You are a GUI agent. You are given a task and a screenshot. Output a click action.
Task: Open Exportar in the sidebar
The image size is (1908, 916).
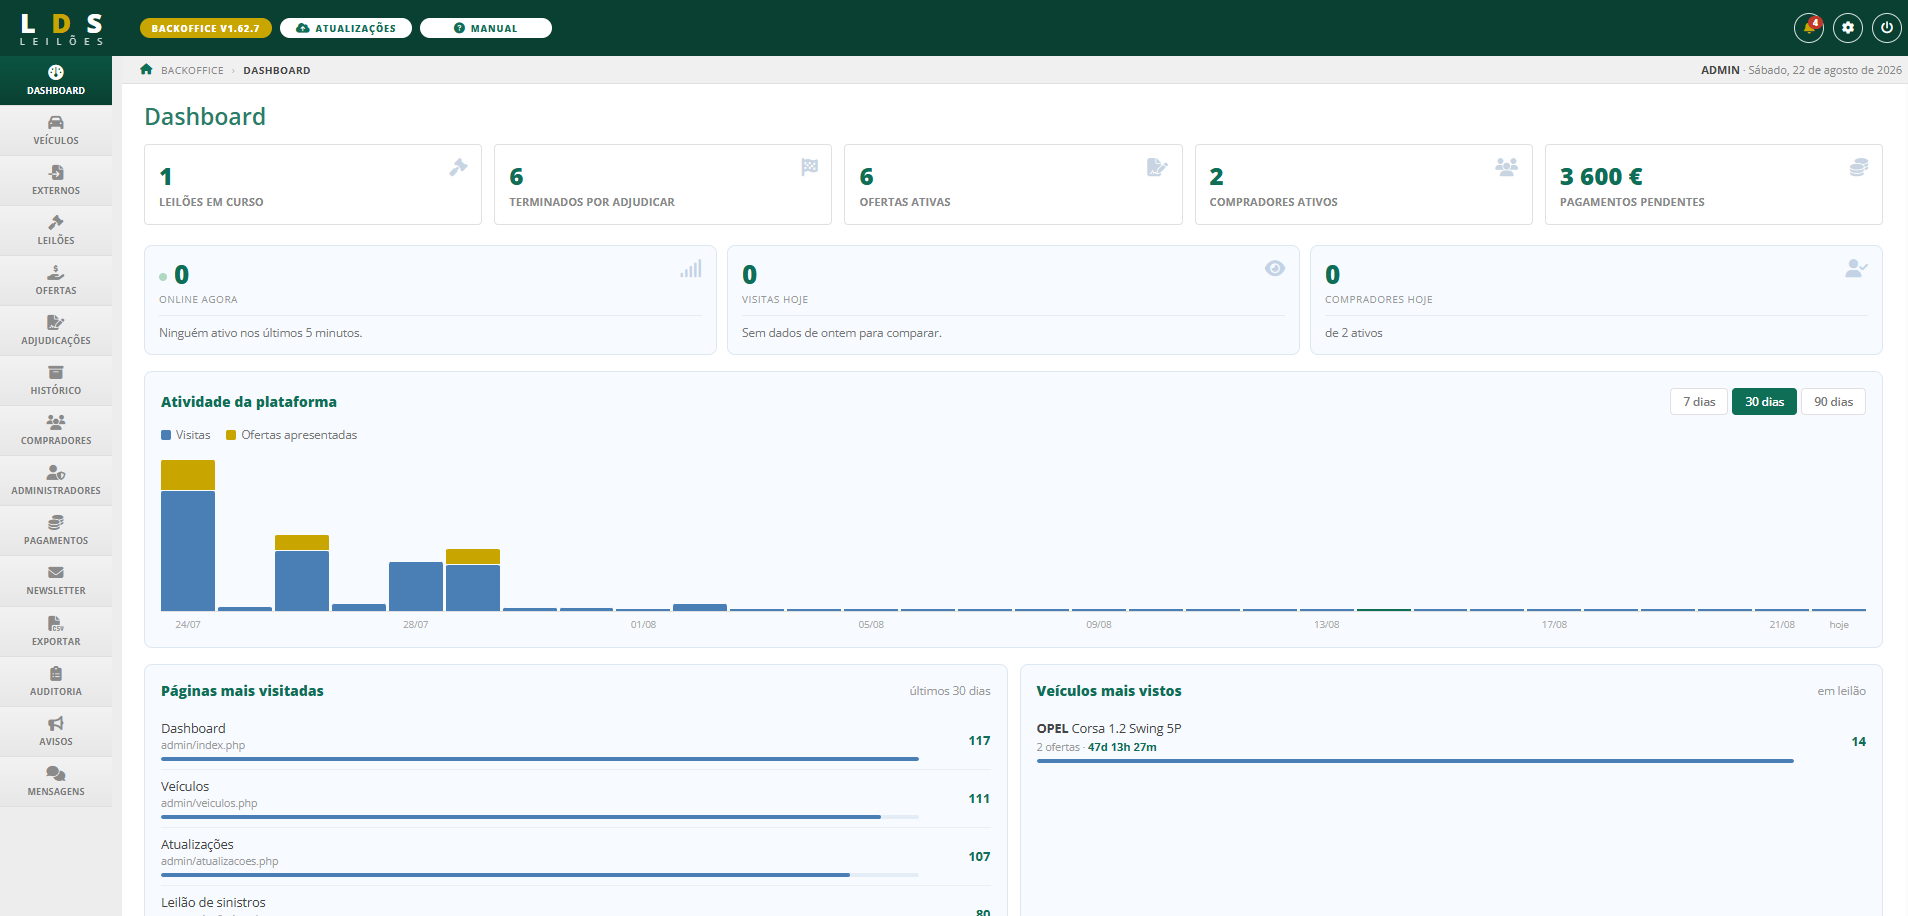(x=56, y=632)
